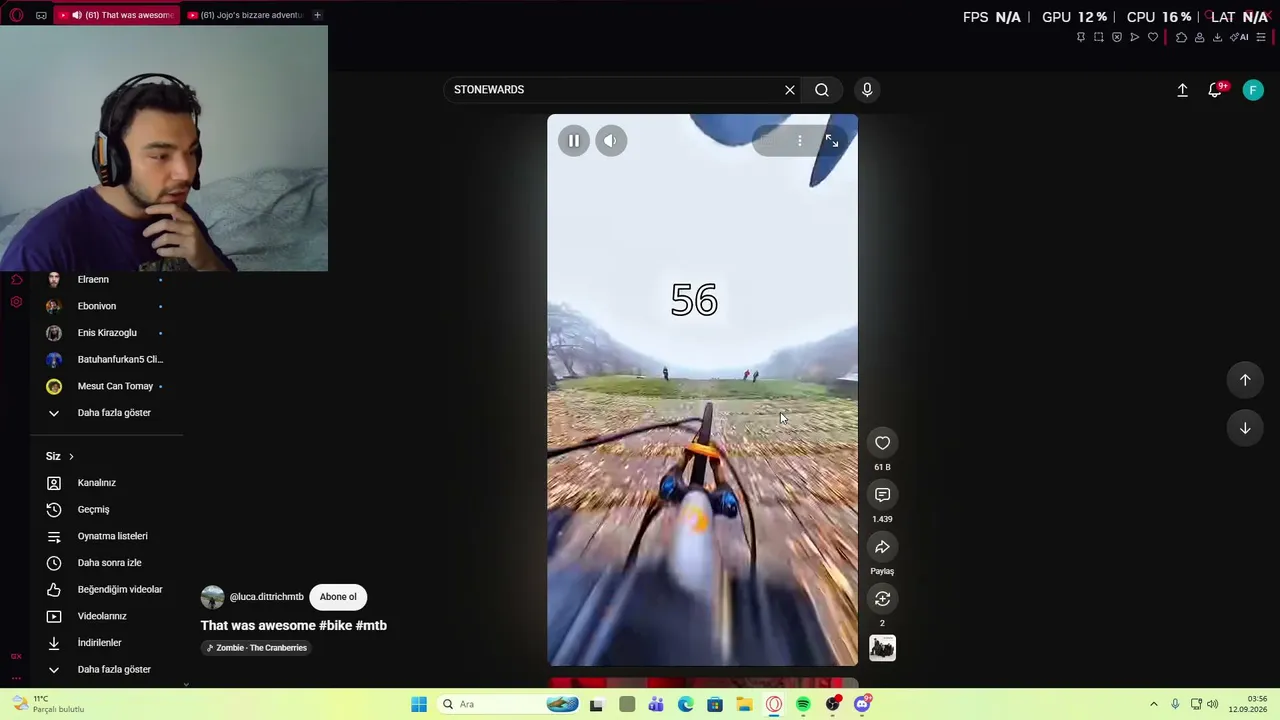The width and height of the screenshot is (1280, 720).
Task: Share this Short using Paylaş arrow
Action: 882,547
